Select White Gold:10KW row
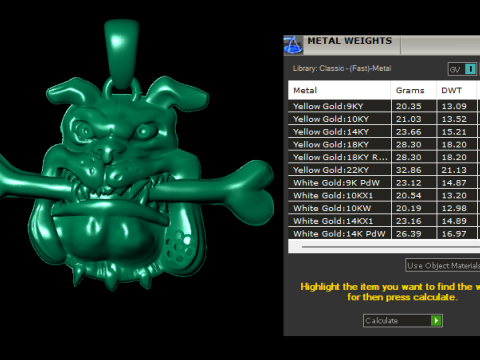This screenshot has height=360, width=480. 384,208
